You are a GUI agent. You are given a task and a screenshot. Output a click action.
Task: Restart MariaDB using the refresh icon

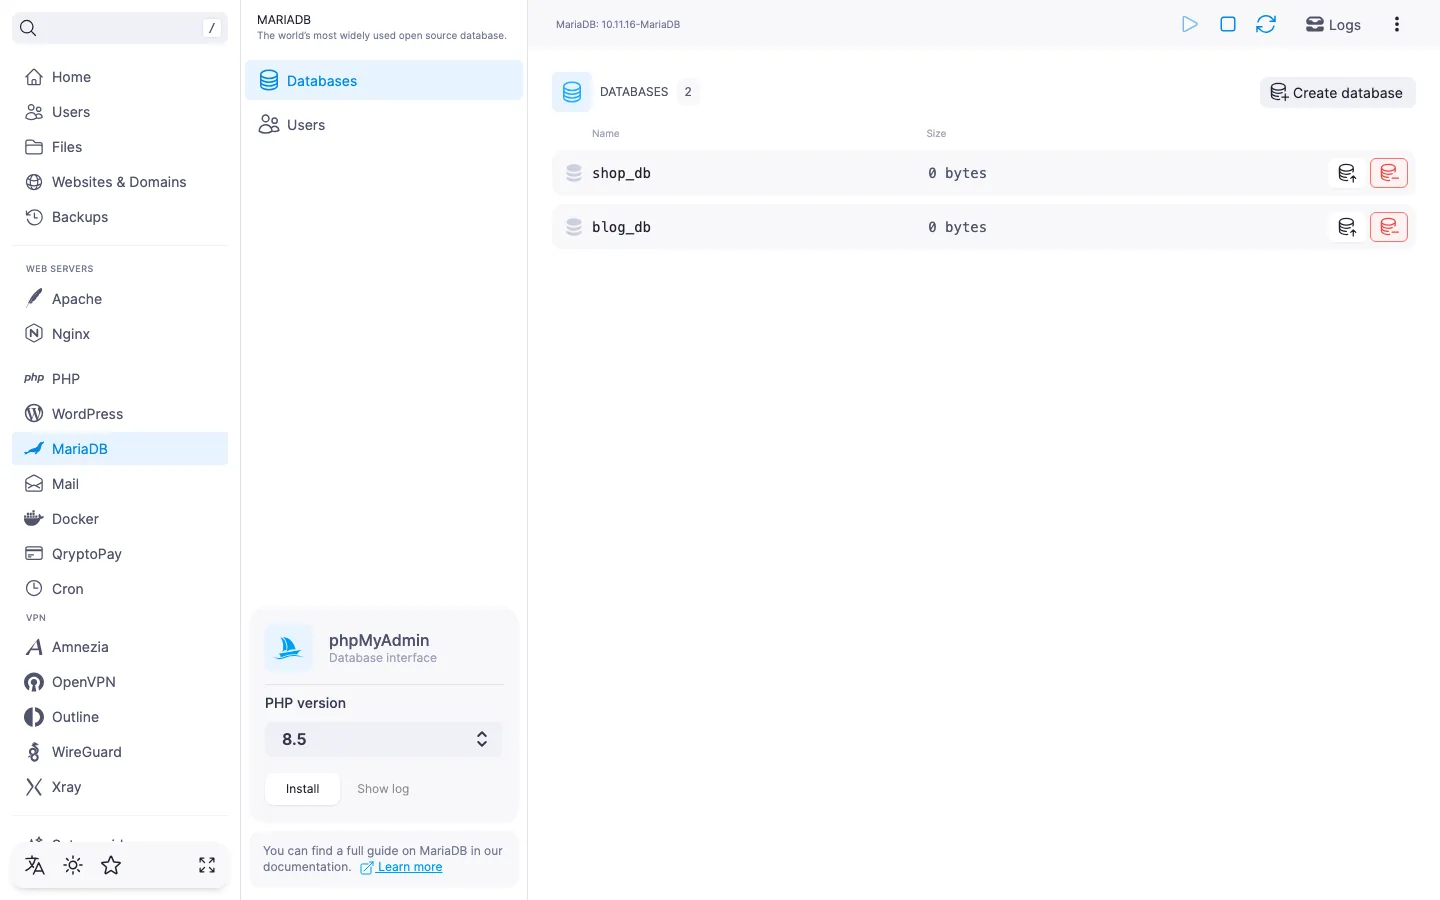click(x=1266, y=24)
